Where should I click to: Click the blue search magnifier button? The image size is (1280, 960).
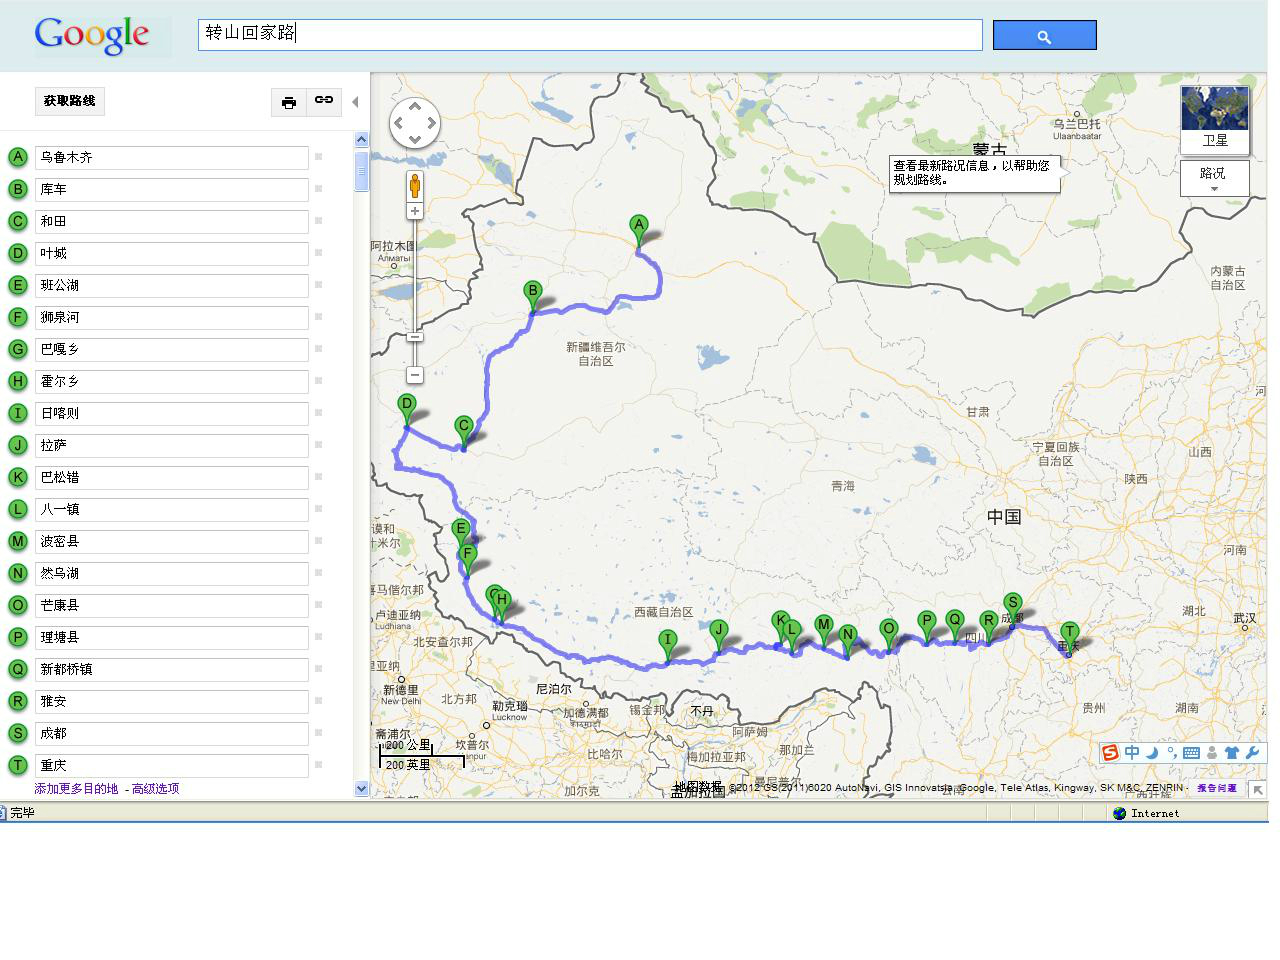coord(1044,36)
